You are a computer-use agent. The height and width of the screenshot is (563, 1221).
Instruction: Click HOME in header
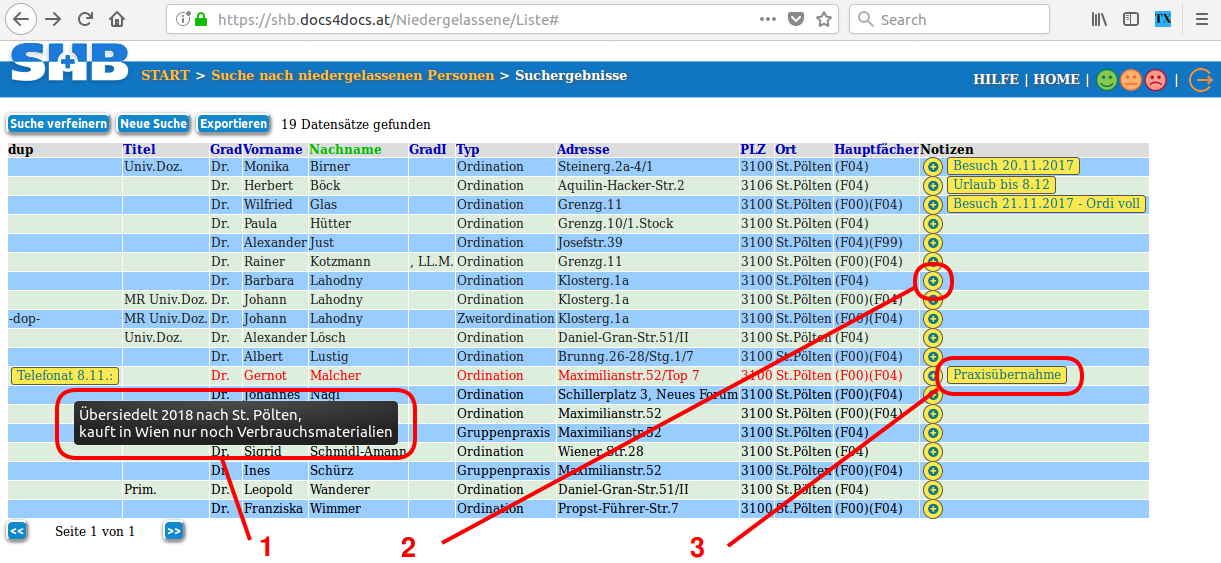point(1056,80)
